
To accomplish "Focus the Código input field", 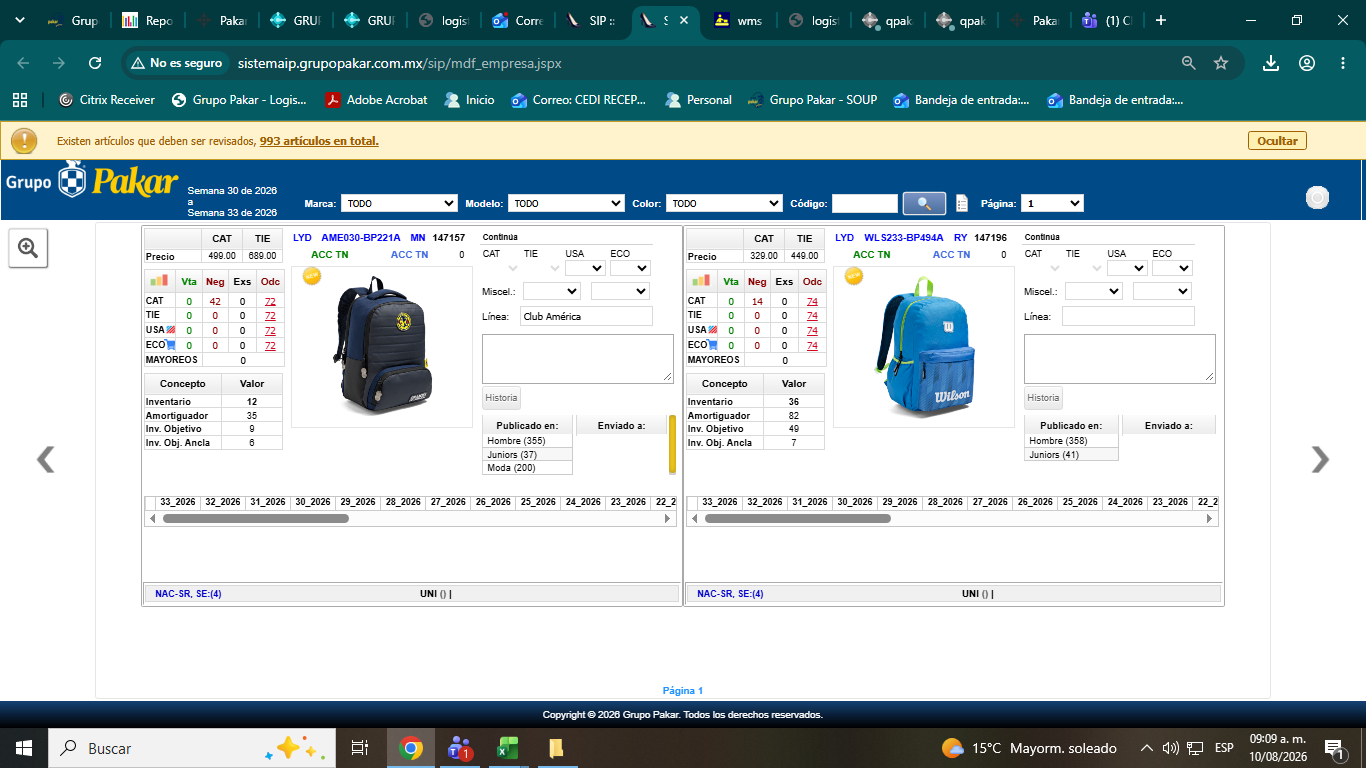I will click(x=865, y=203).
